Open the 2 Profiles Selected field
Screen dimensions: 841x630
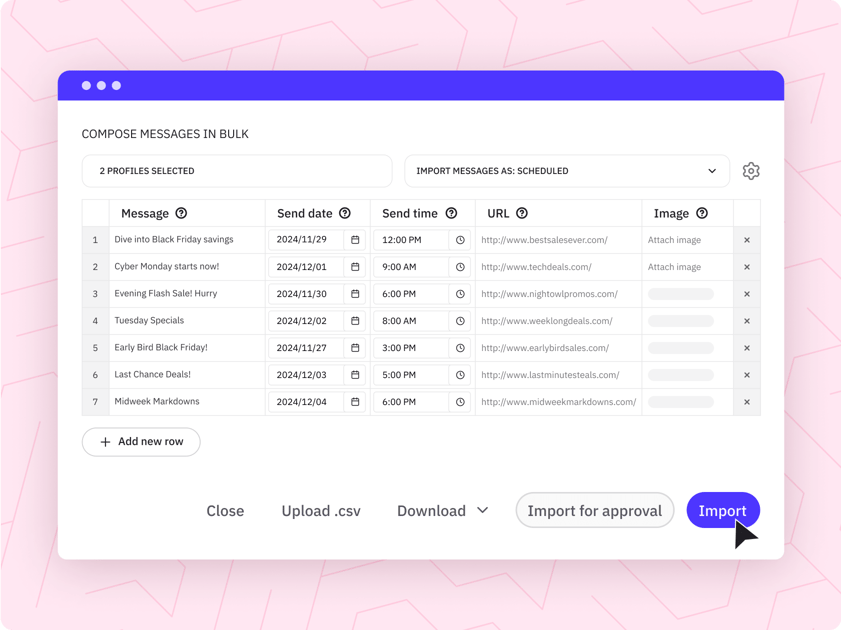tap(237, 171)
